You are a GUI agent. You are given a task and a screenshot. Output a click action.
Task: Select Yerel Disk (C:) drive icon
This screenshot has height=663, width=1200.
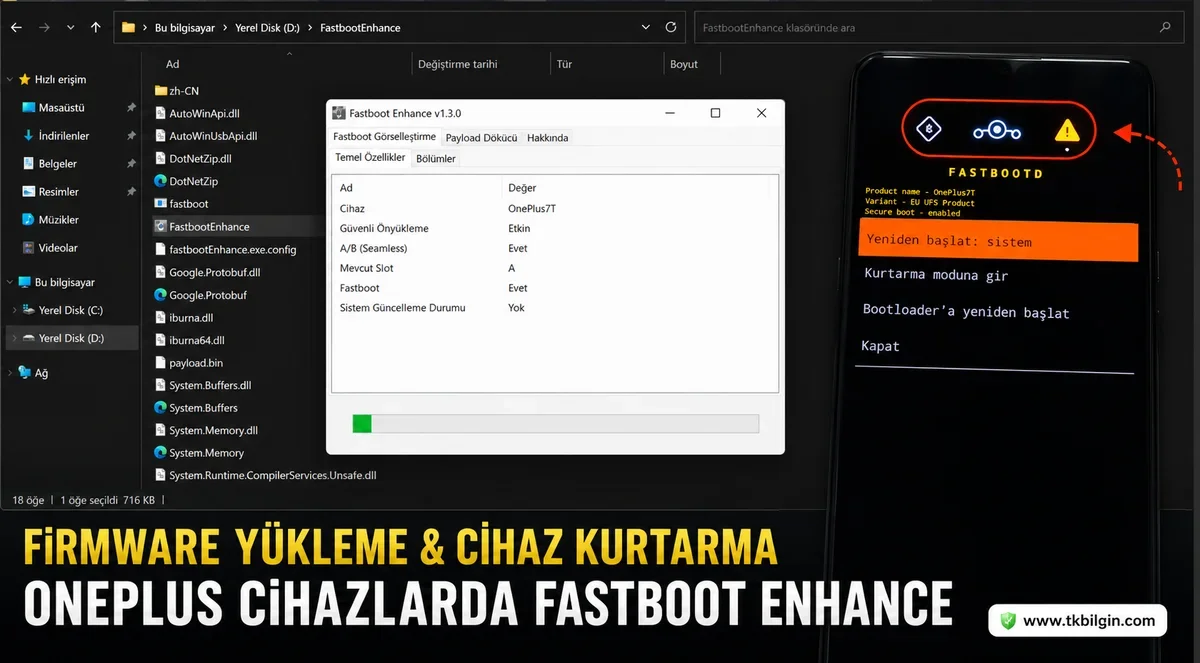28,310
